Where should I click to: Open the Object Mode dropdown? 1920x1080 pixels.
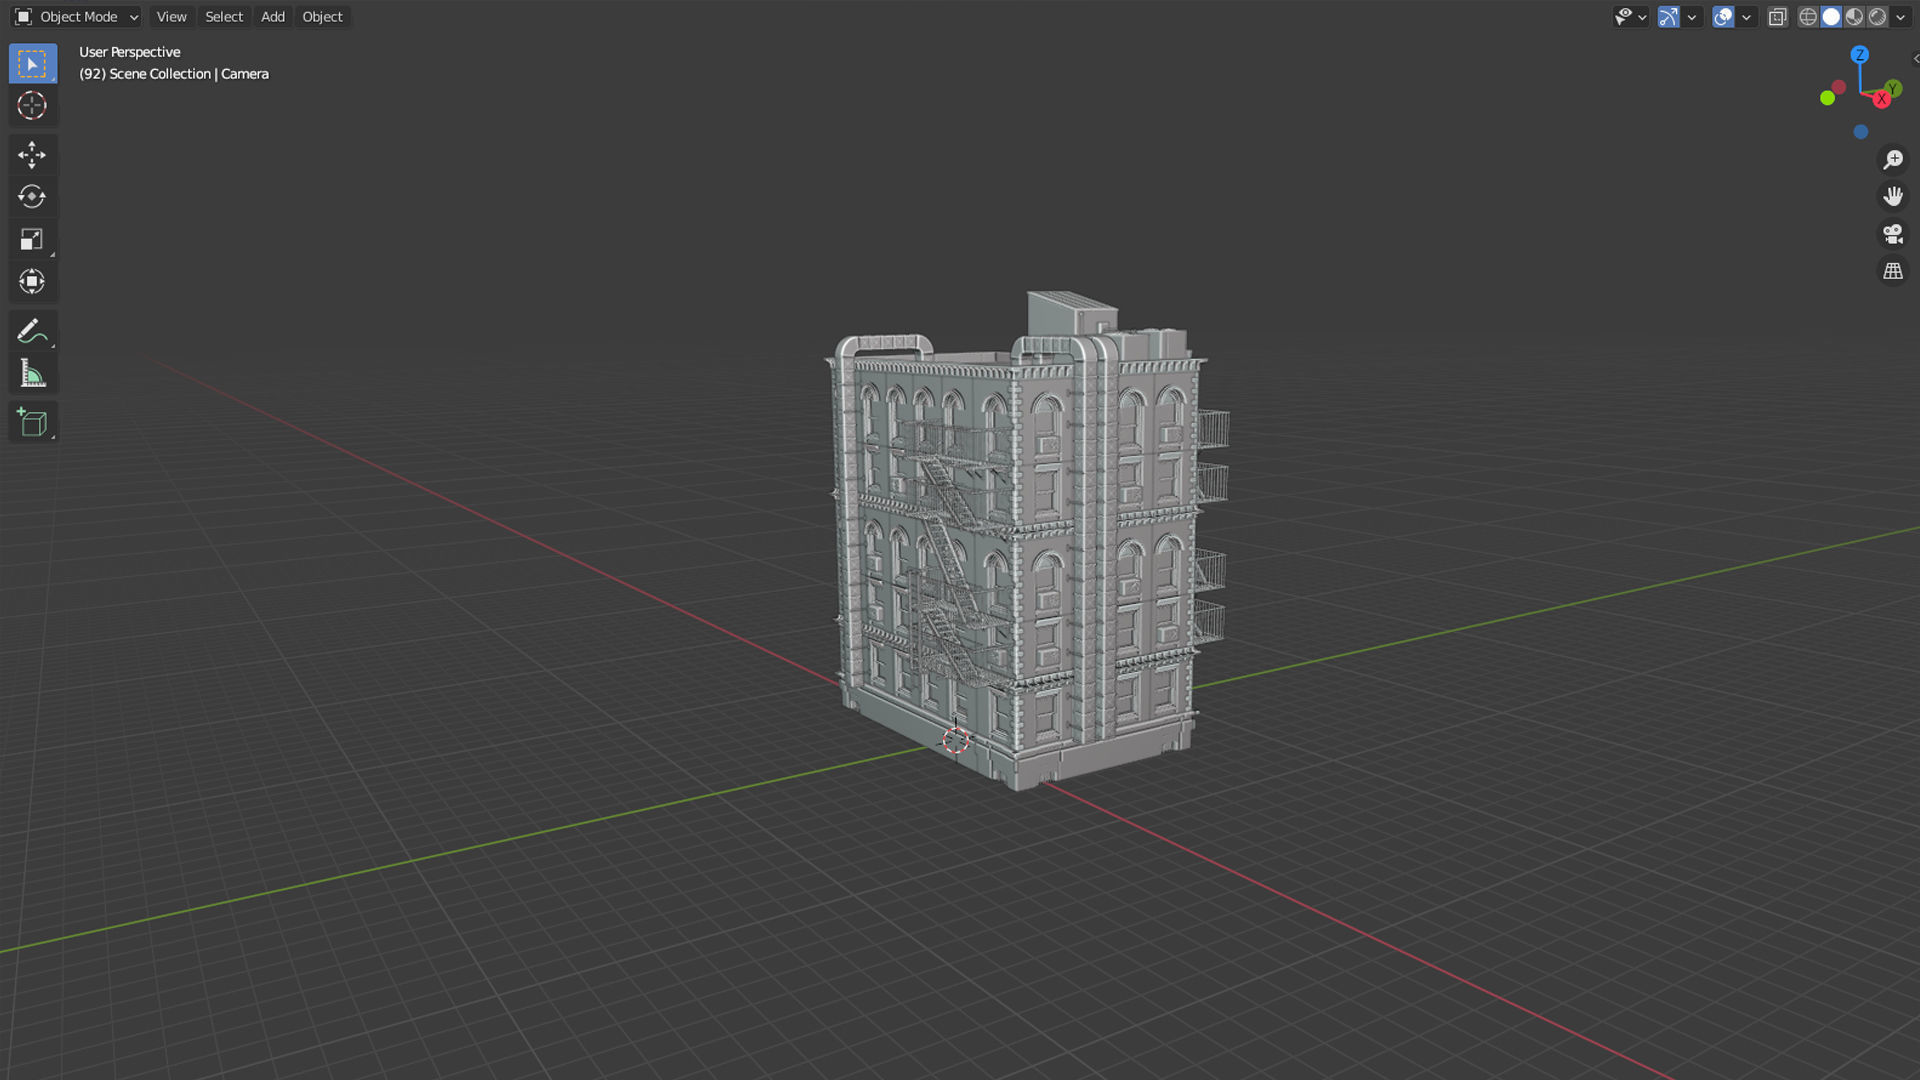76,17
